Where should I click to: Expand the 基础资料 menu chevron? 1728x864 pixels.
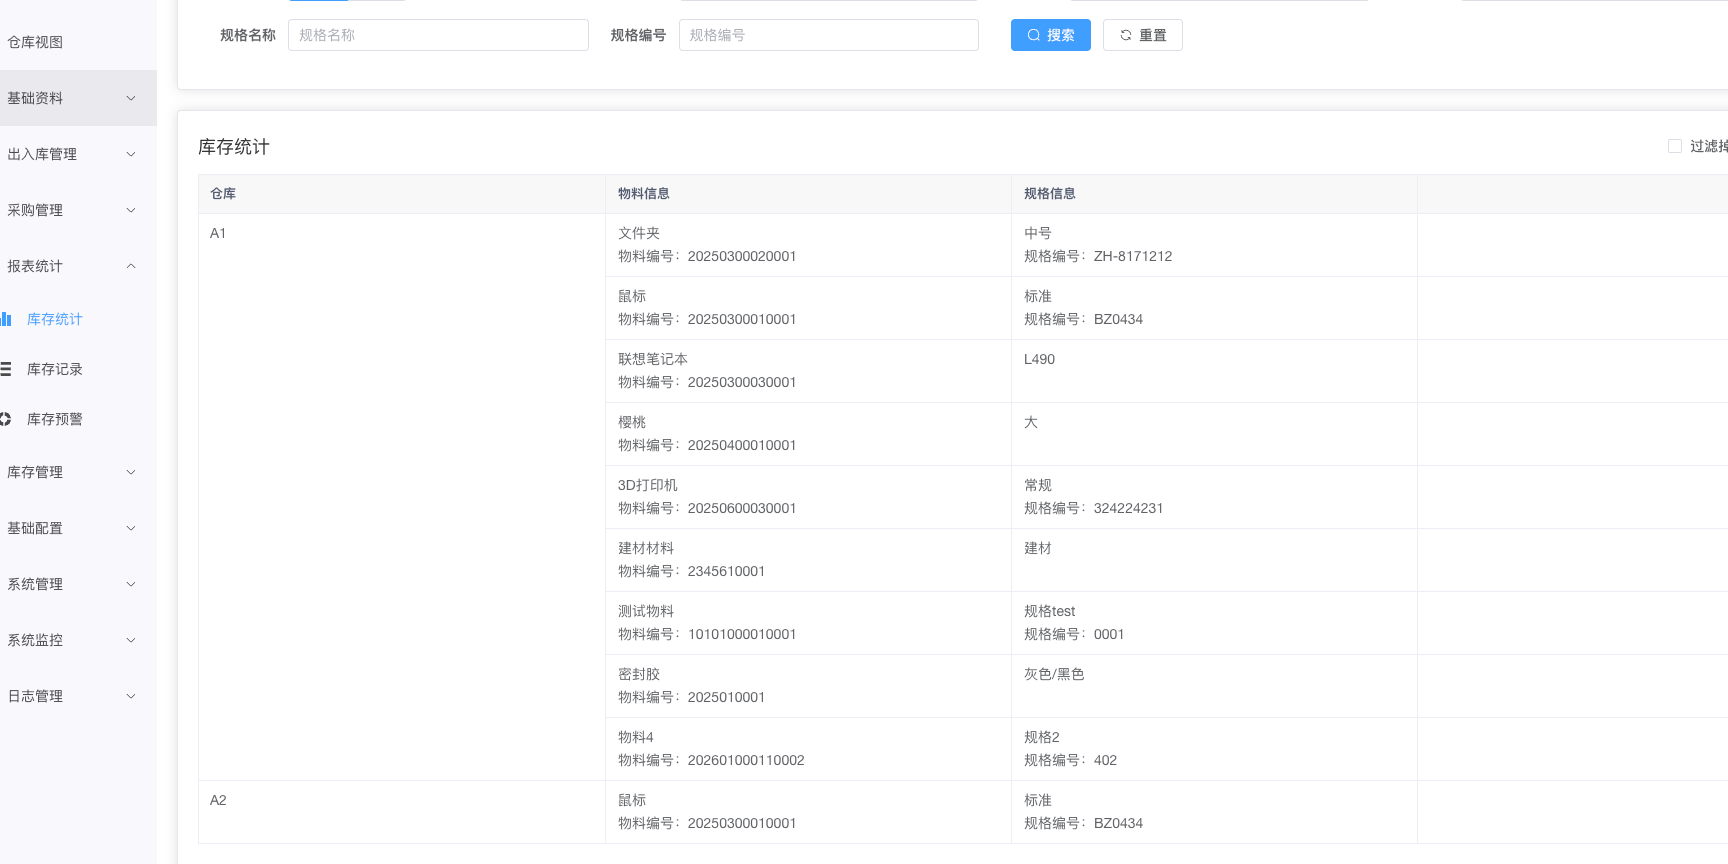pos(131,98)
